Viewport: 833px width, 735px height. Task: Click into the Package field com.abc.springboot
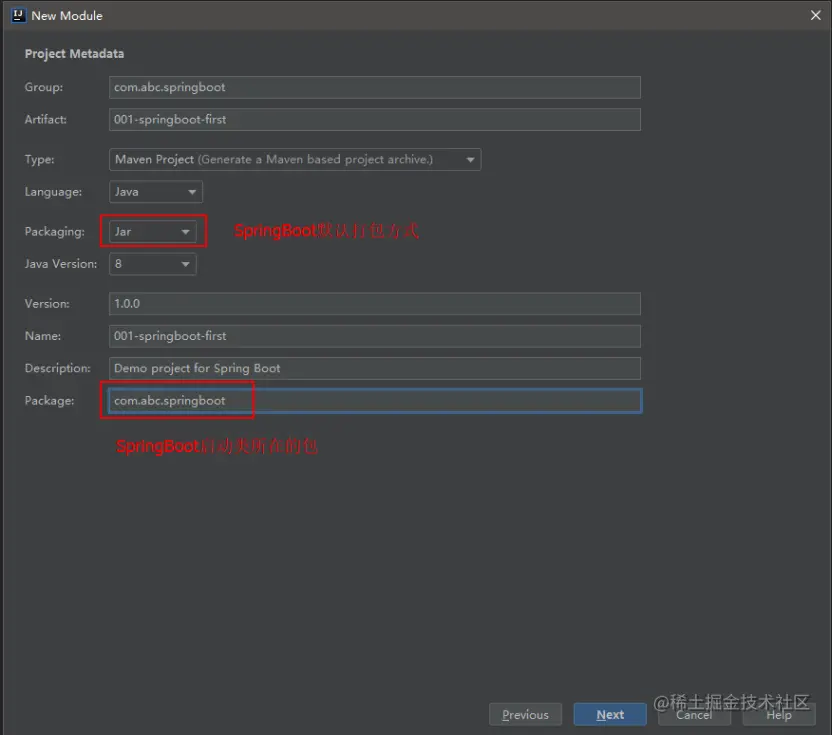point(375,401)
